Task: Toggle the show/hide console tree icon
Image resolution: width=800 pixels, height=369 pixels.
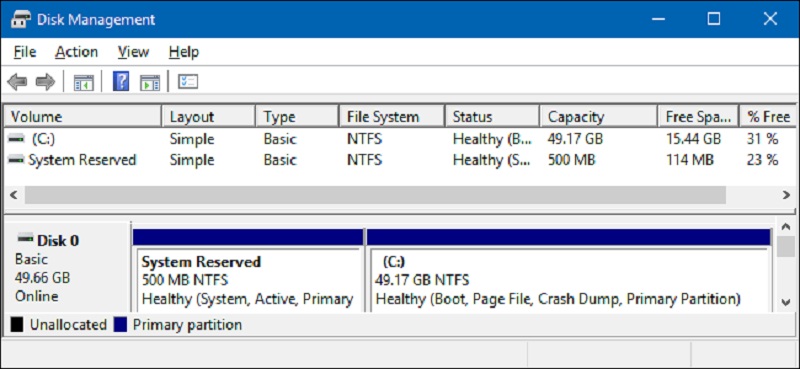Action: (84, 82)
